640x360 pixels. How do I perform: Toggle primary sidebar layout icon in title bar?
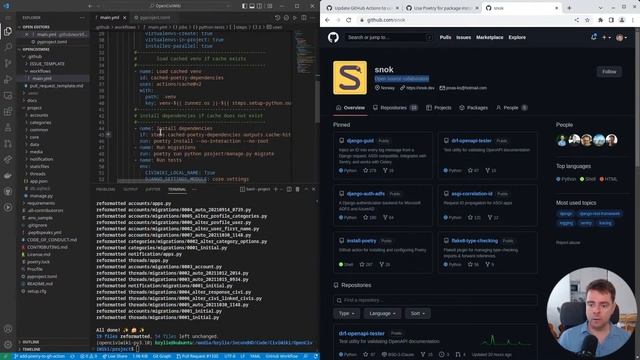pos(244,6)
